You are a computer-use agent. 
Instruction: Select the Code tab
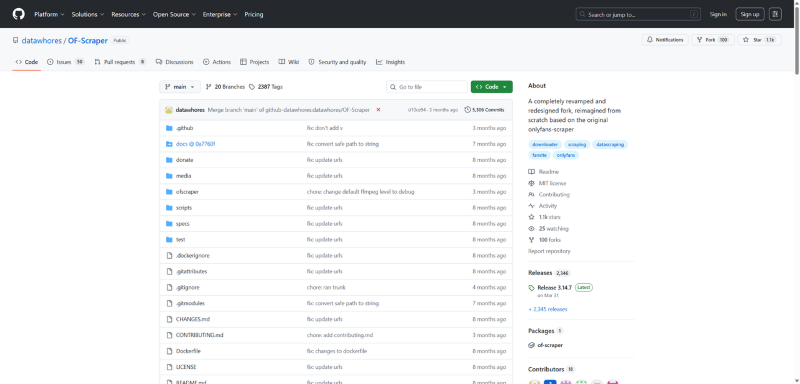point(27,62)
